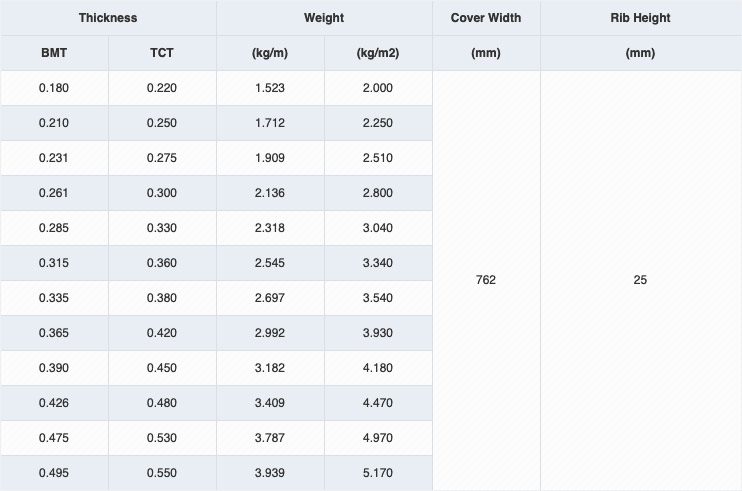The height and width of the screenshot is (491, 742).
Task: Select BMT value 0.180
Action: [x=54, y=88]
